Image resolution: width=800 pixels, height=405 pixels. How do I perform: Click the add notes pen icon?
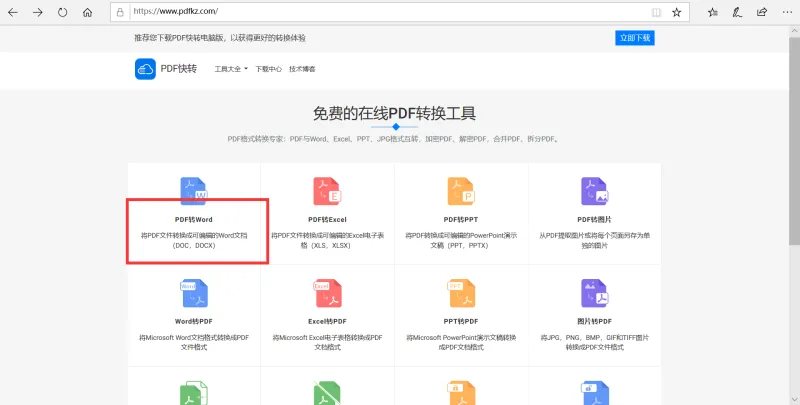737,12
